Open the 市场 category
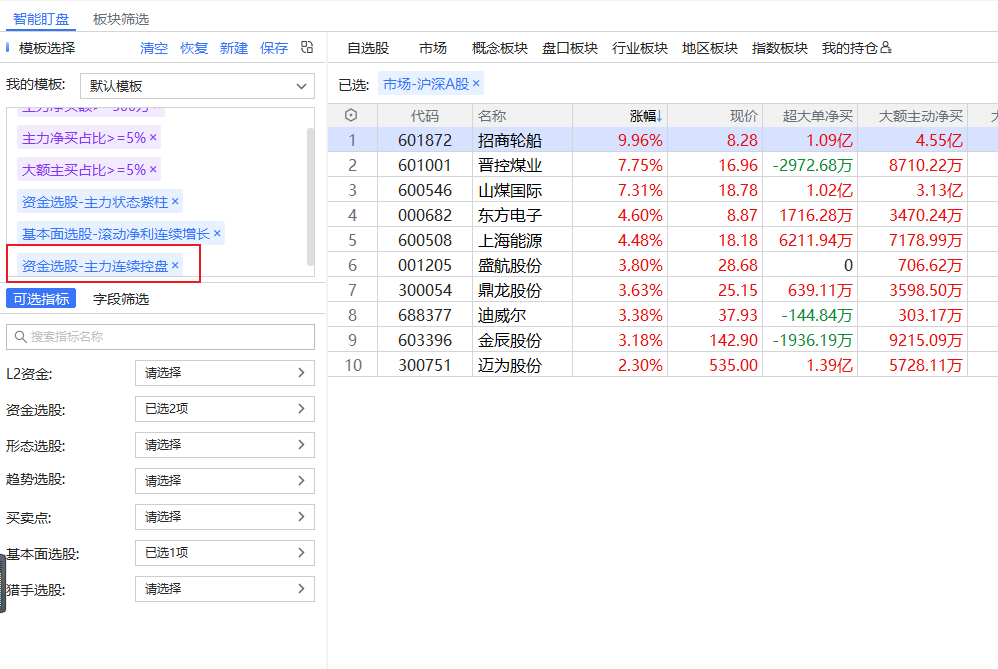Image resolution: width=998 pixels, height=669 pixels. click(433, 48)
